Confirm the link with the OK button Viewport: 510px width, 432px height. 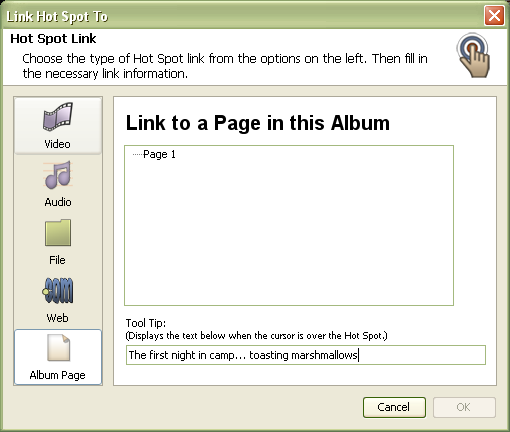[464, 407]
